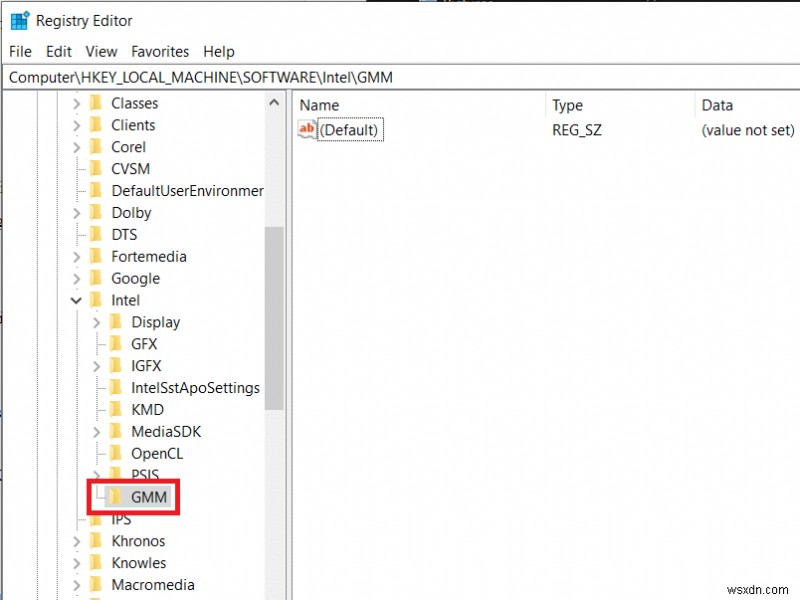Select the GMM folder icon
Screen dimensions: 800x600
pyautogui.click(x=115, y=496)
